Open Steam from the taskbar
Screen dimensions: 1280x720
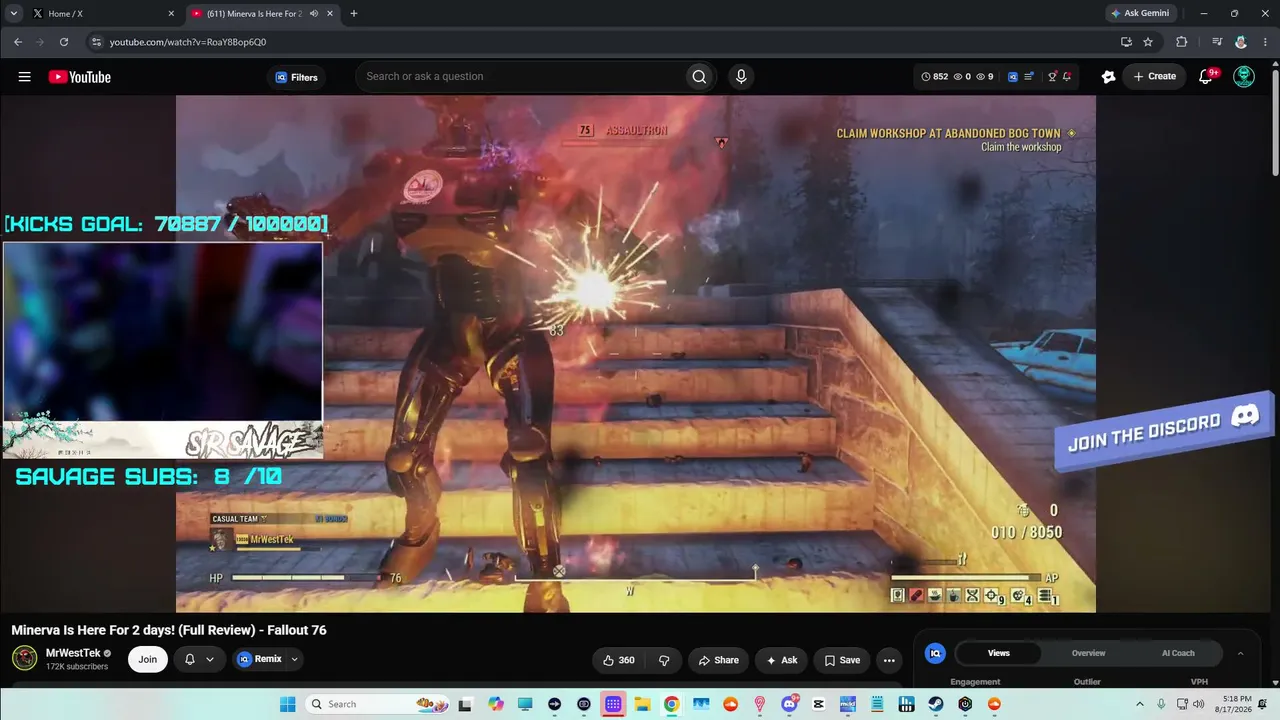(935, 704)
